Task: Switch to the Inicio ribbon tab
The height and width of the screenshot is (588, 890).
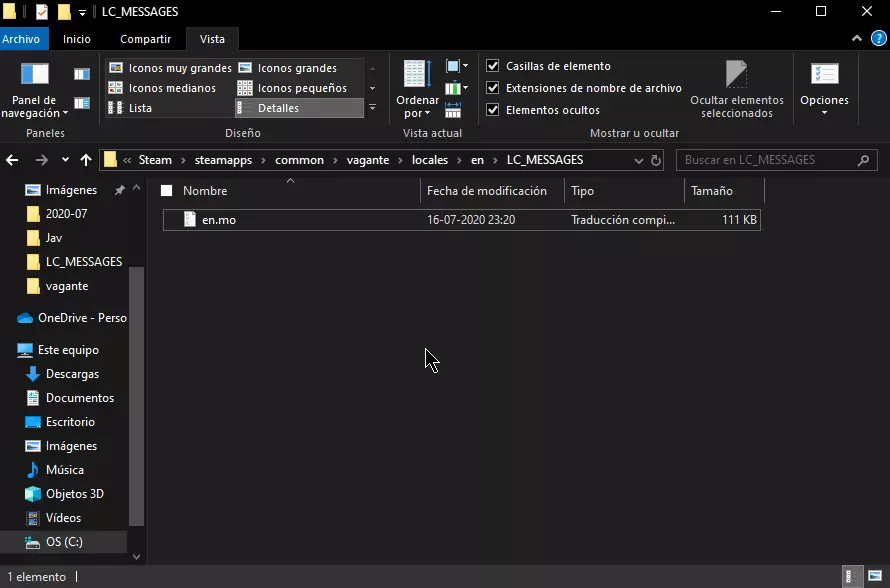Action: 77,39
